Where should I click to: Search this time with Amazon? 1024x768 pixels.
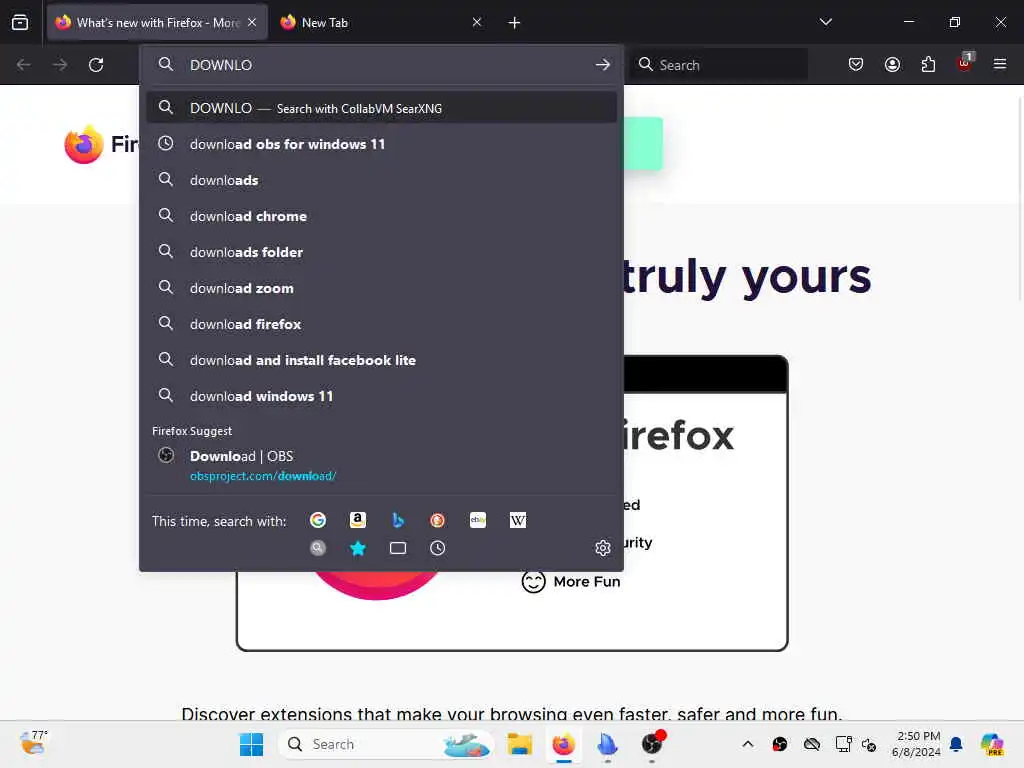(357, 520)
